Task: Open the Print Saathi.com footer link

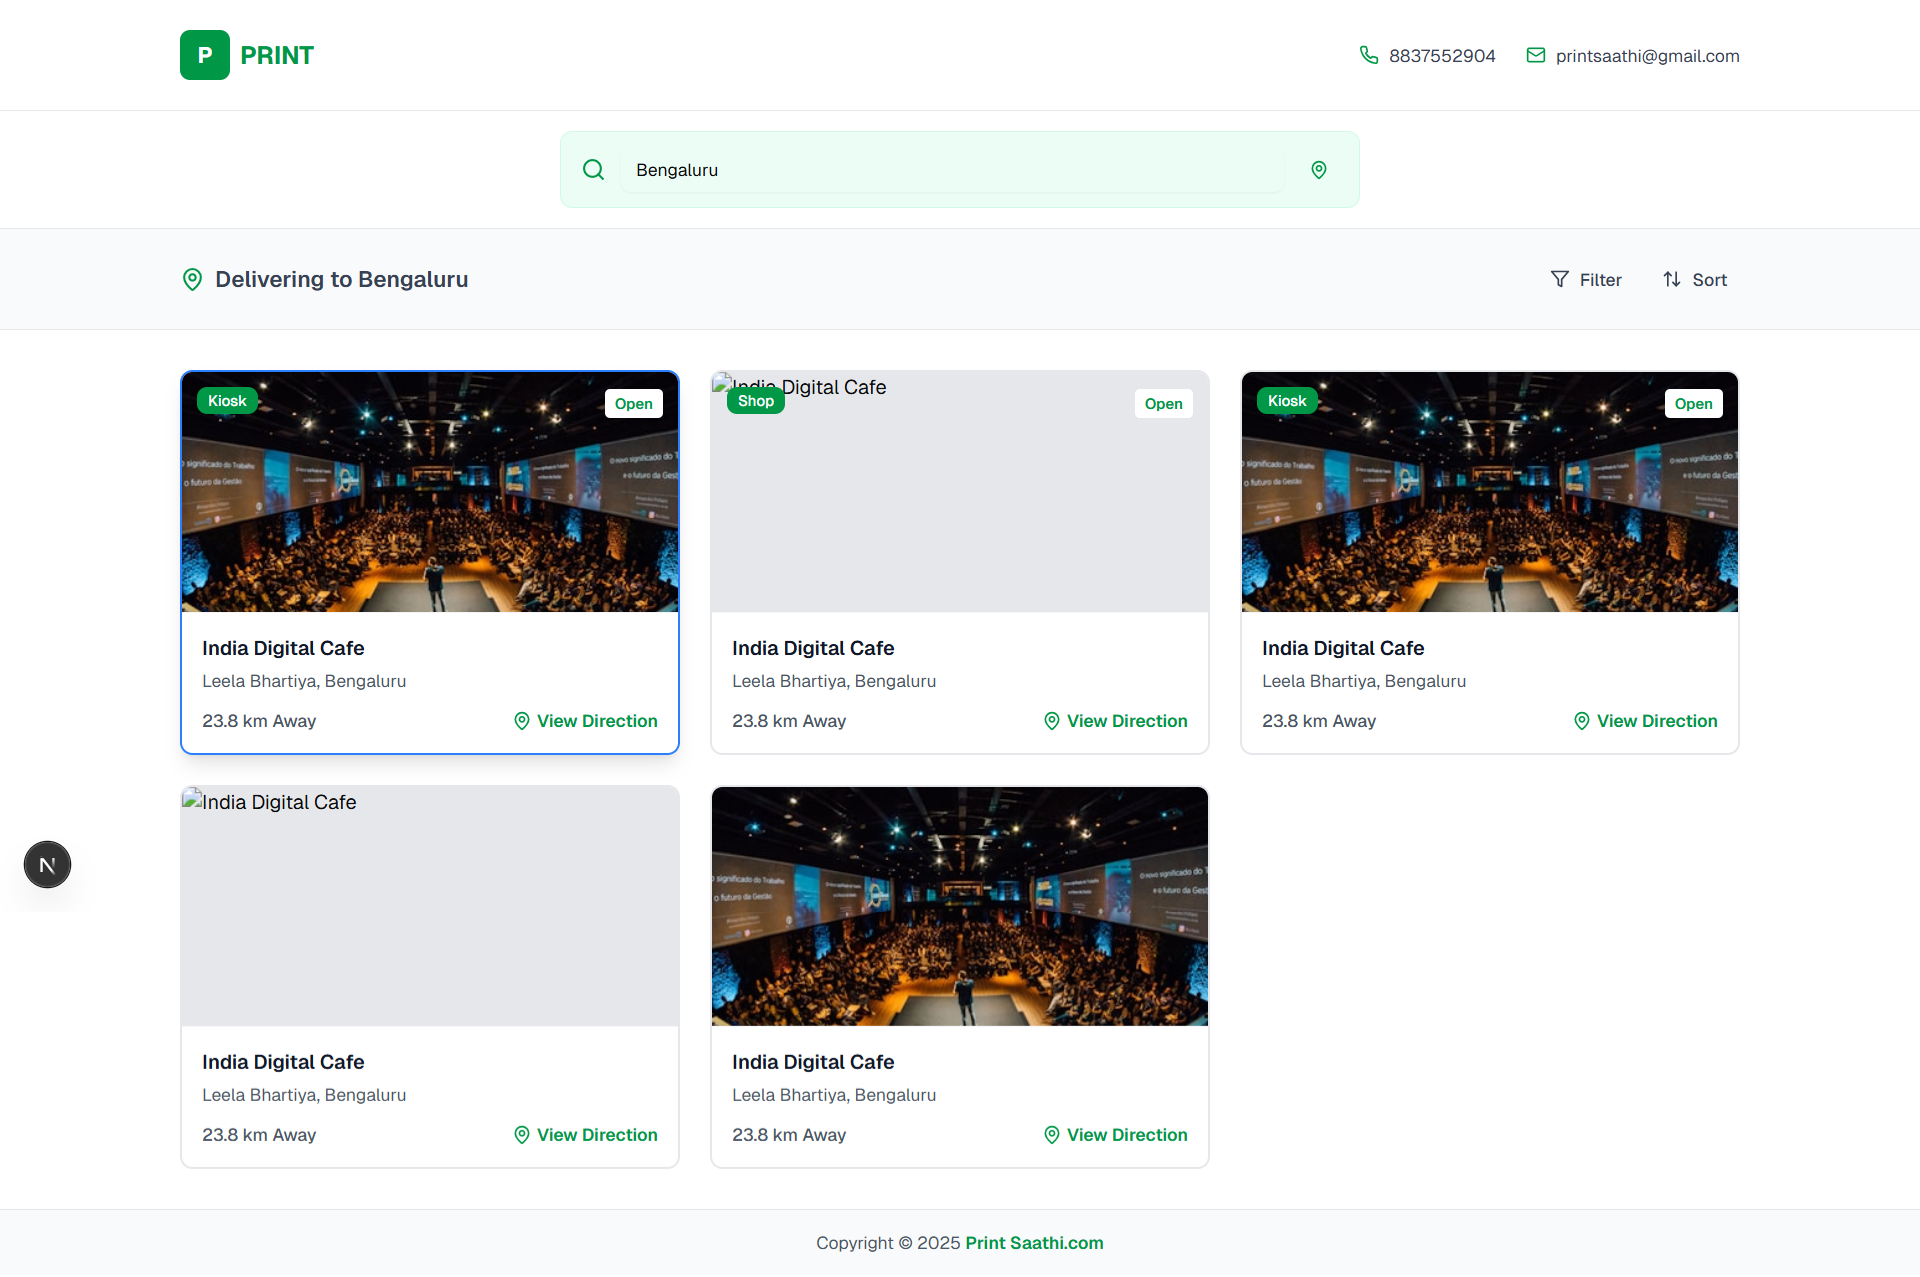Action: point(1034,1243)
